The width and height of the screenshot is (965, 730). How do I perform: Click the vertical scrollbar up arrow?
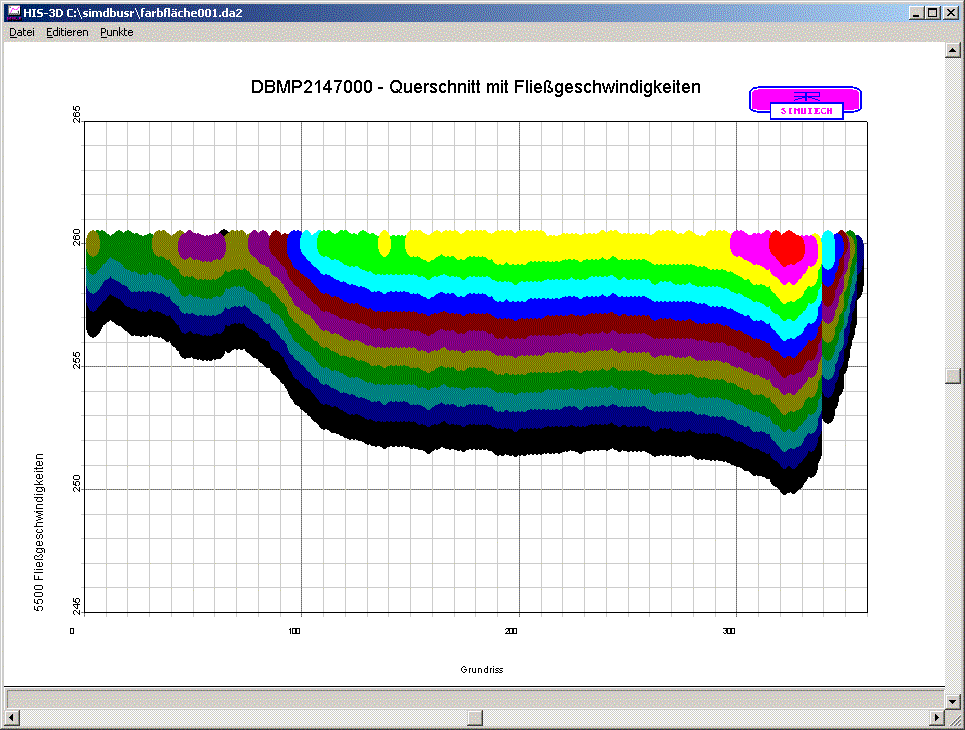click(953, 50)
